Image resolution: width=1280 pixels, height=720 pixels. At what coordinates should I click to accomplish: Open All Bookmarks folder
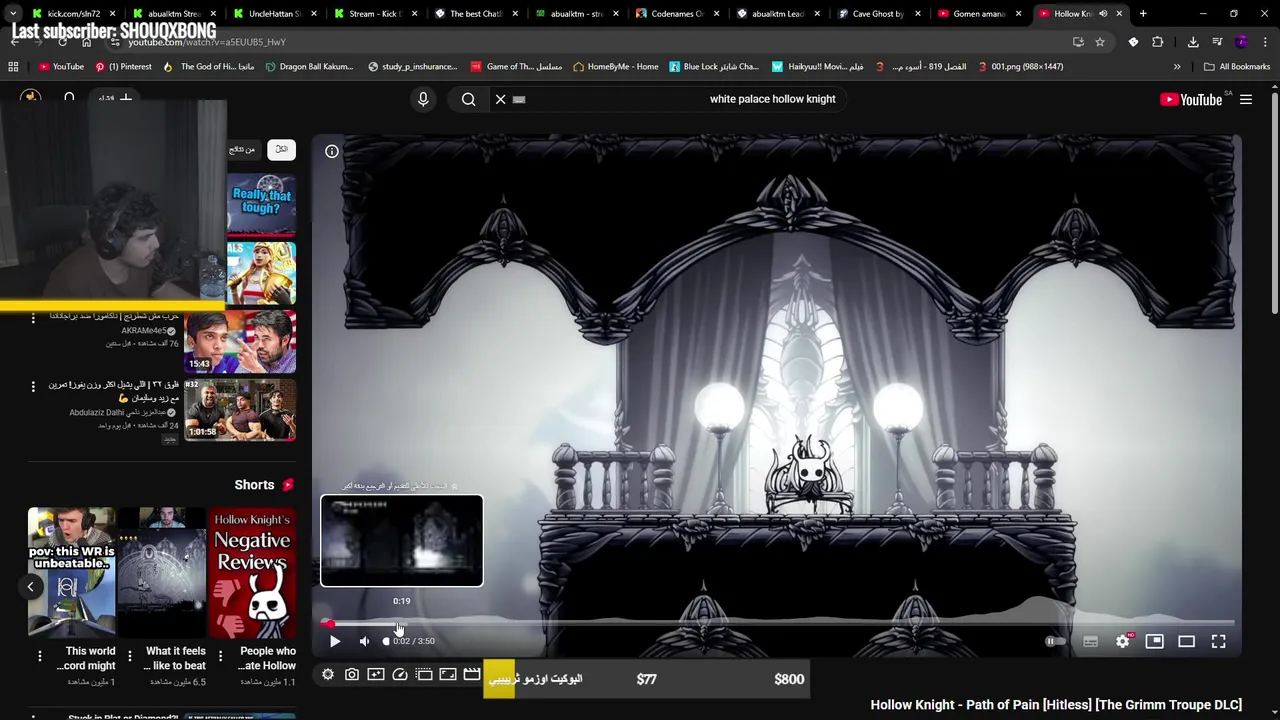click(1237, 67)
